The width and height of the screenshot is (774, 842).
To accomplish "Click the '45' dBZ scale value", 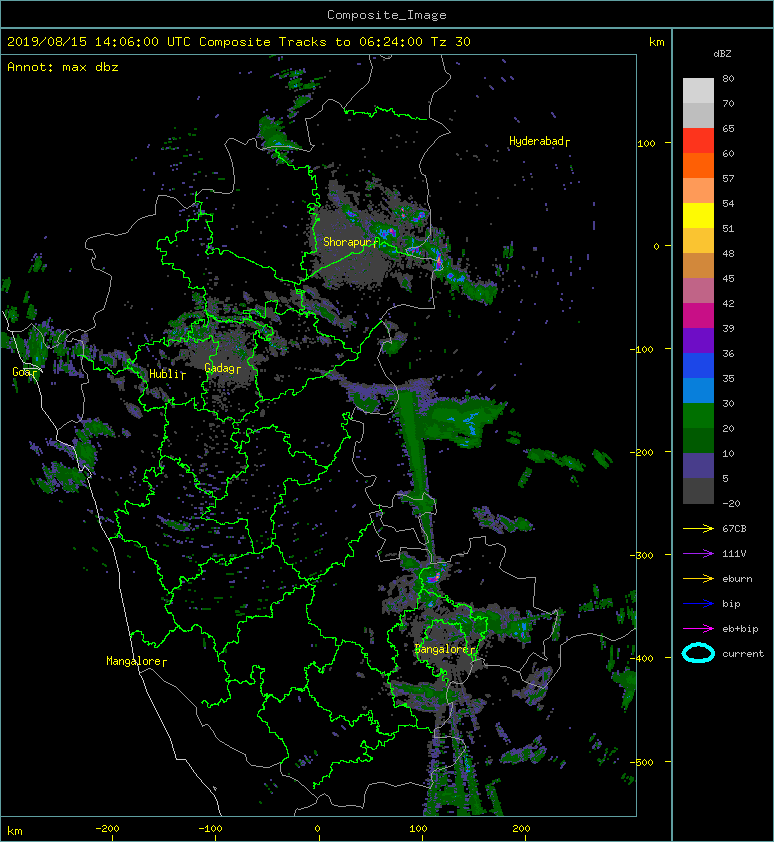I will 728,279.
